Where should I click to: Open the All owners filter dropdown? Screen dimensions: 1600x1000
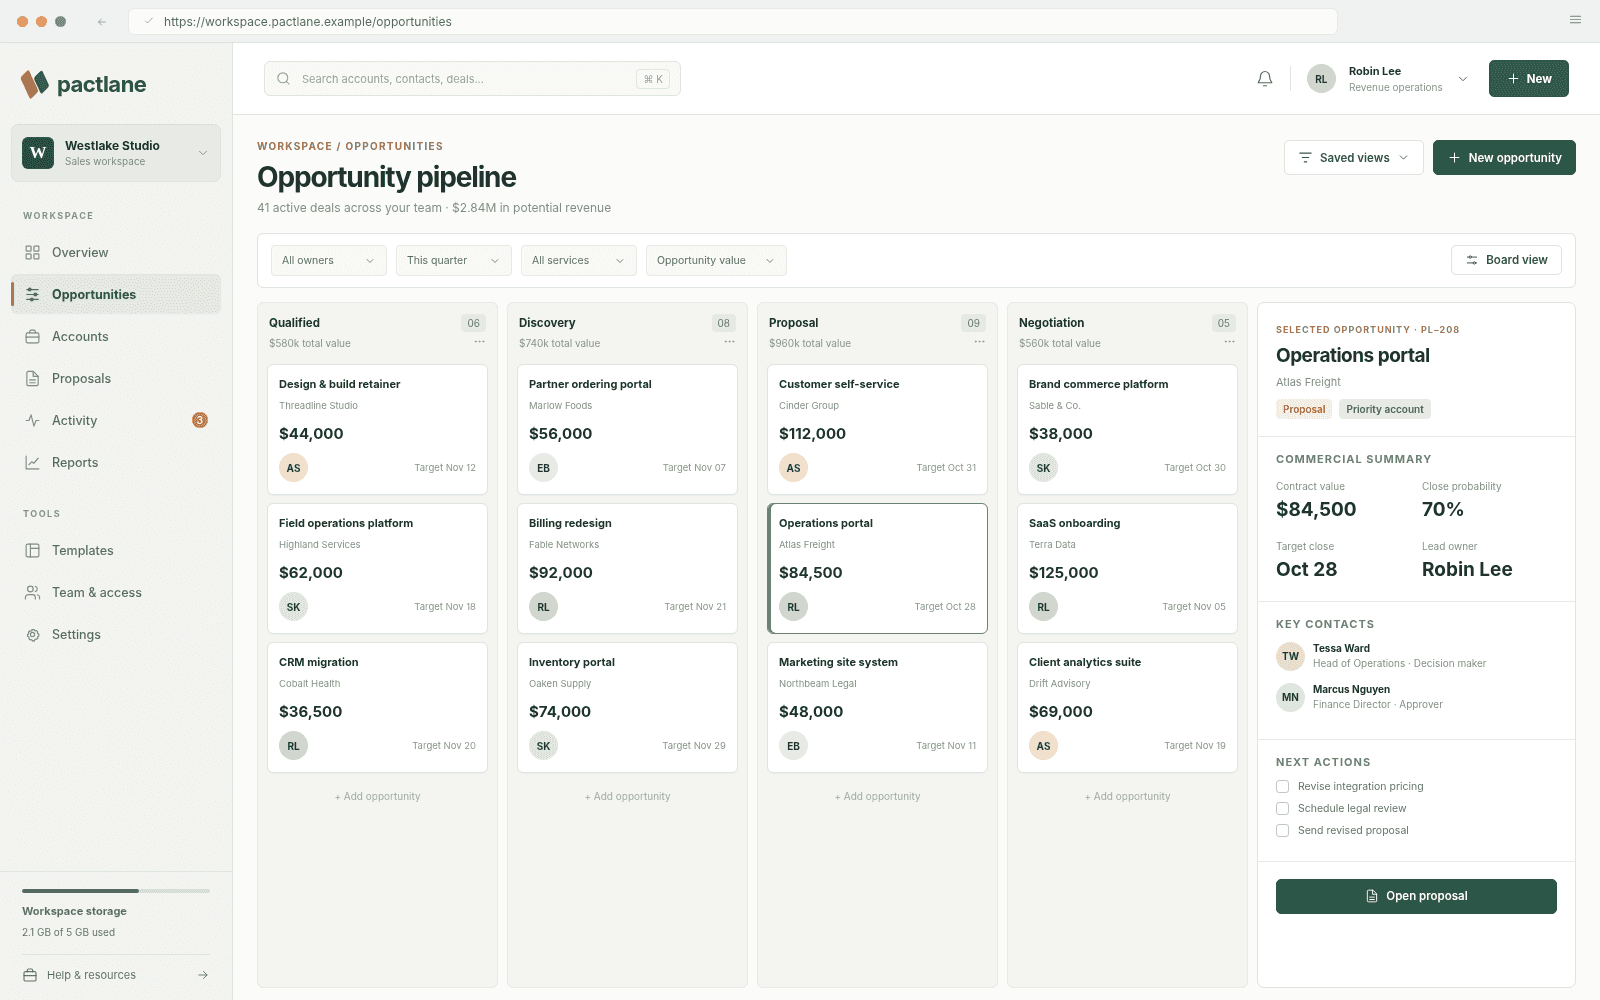click(329, 260)
